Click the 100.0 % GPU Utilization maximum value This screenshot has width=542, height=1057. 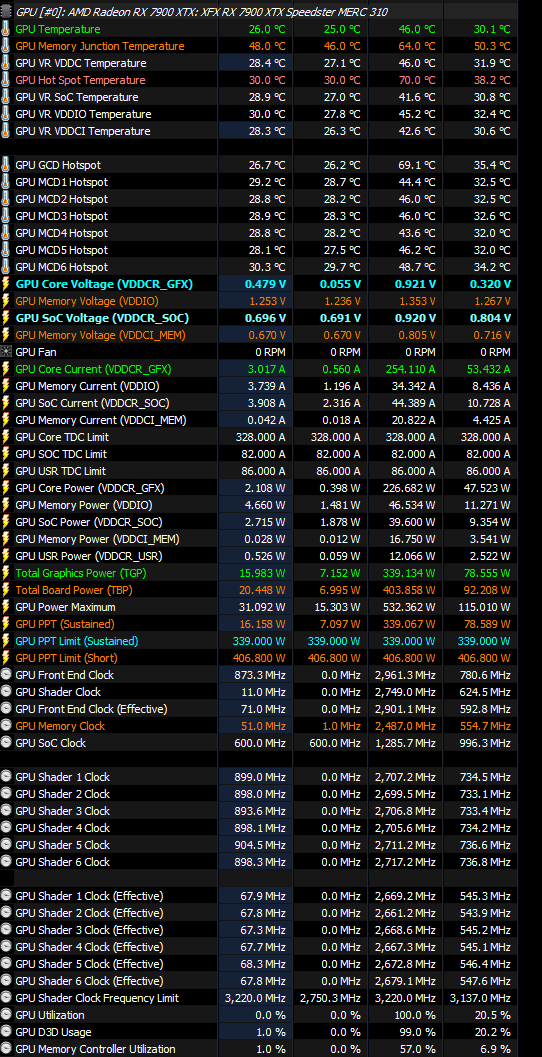tap(415, 1015)
